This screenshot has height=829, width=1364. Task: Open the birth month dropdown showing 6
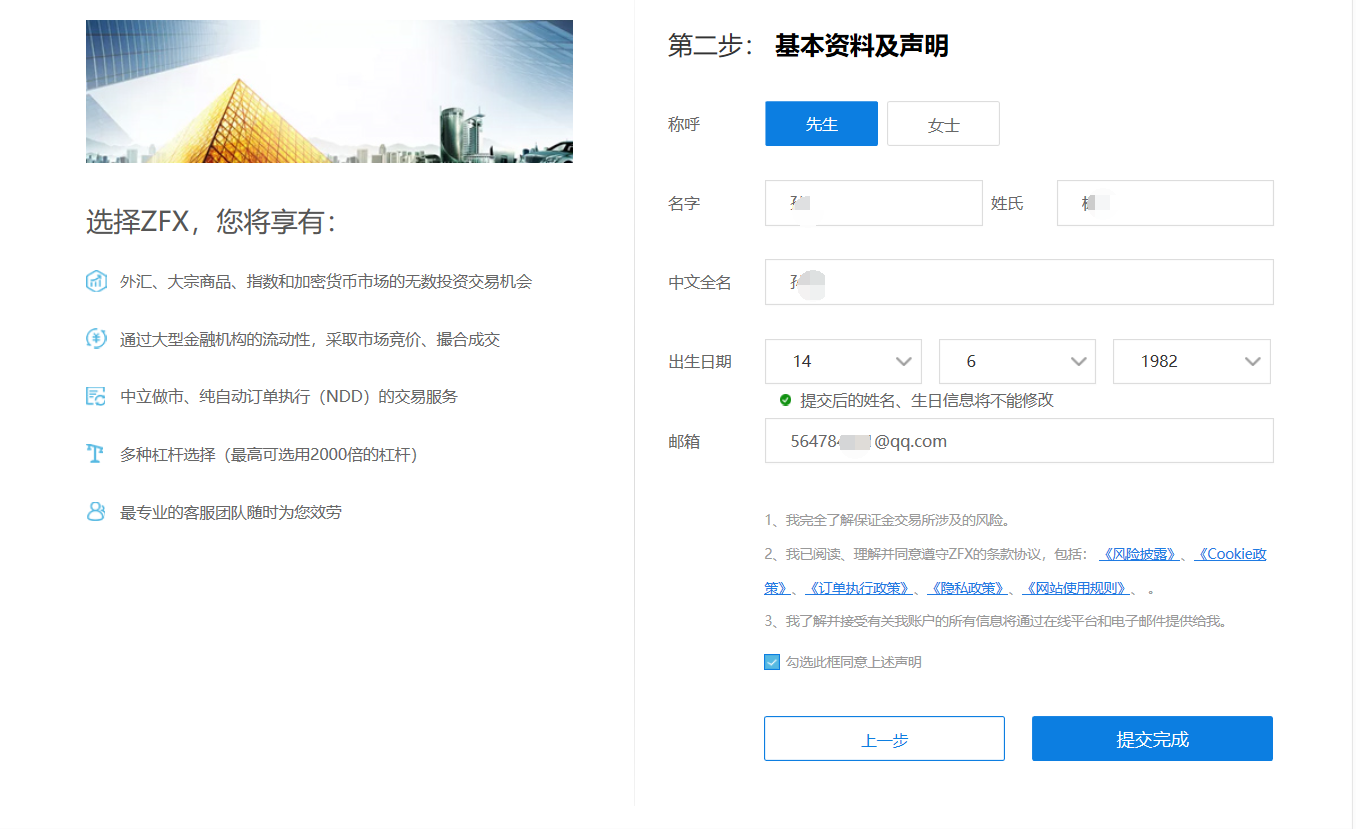tap(1017, 361)
